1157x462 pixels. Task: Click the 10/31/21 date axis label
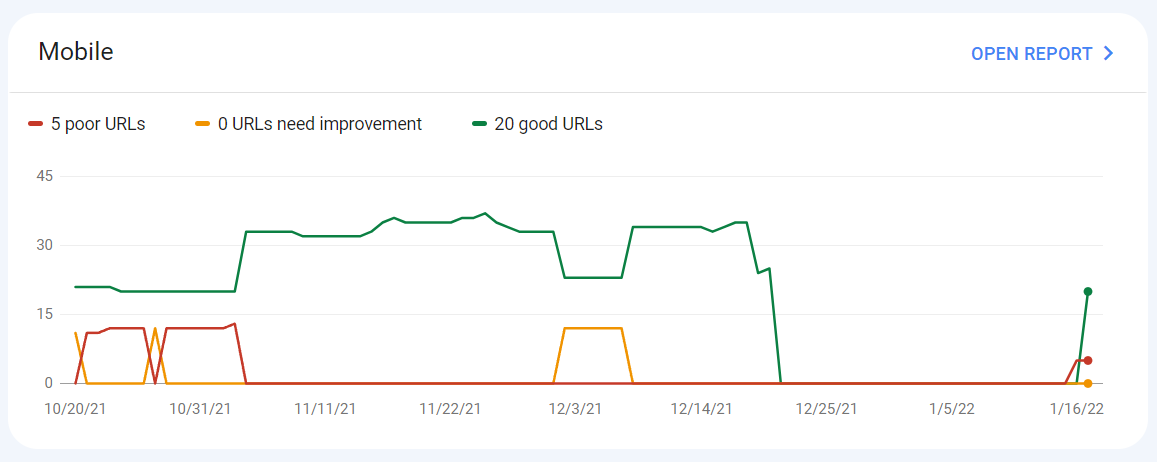(x=200, y=409)
